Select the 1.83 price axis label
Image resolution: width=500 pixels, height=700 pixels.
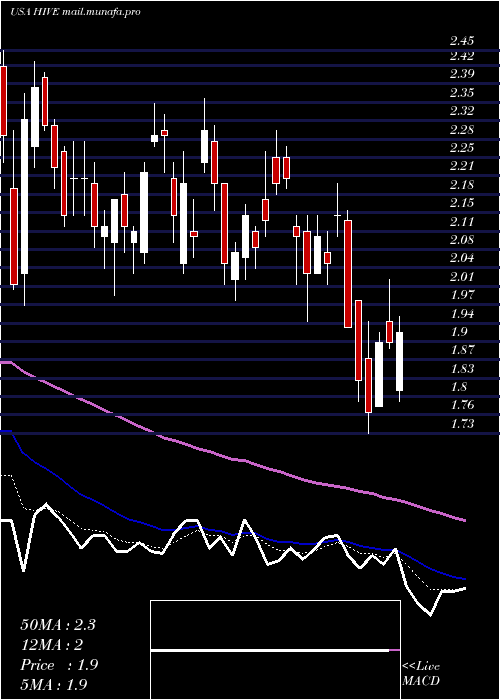pyautogui.click(x=462, y=369)
